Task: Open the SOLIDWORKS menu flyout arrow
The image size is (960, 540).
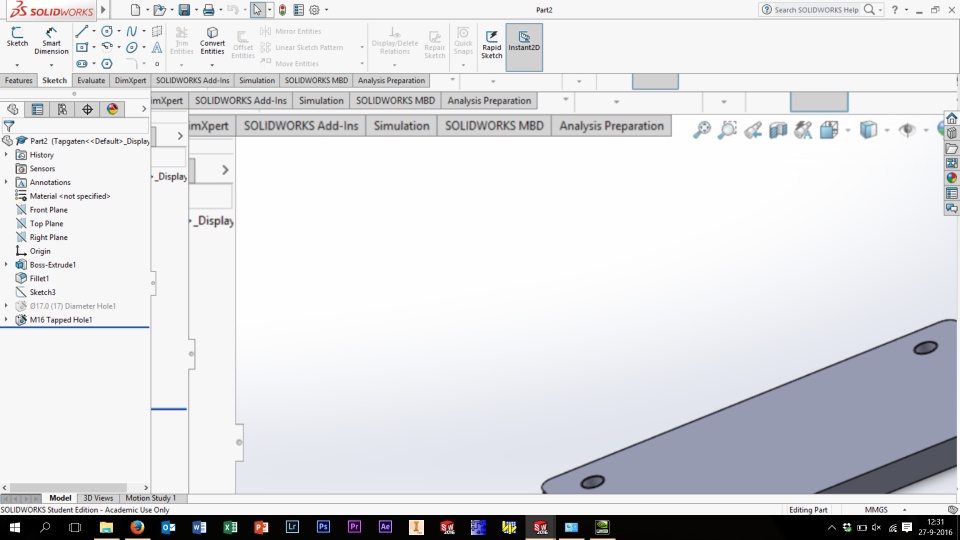Action: [x=103, y=9]
